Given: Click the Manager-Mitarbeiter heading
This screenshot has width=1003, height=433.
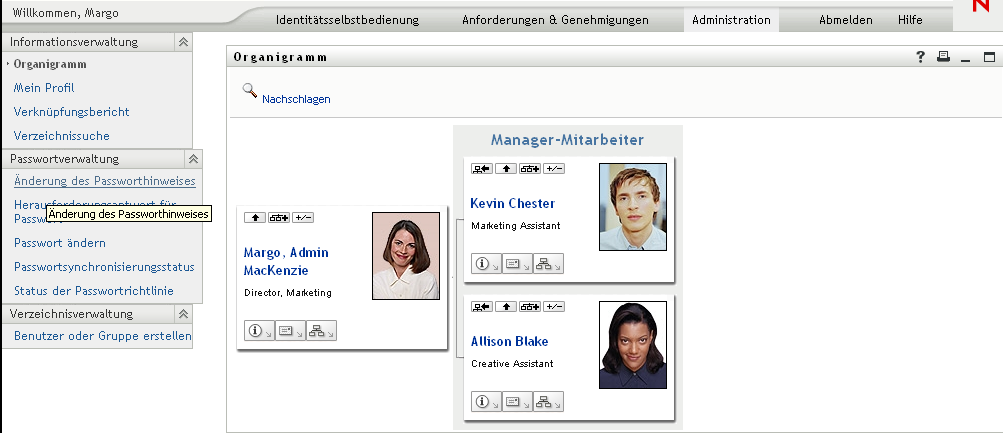Looking at the screenshot, I should (567, 140).
